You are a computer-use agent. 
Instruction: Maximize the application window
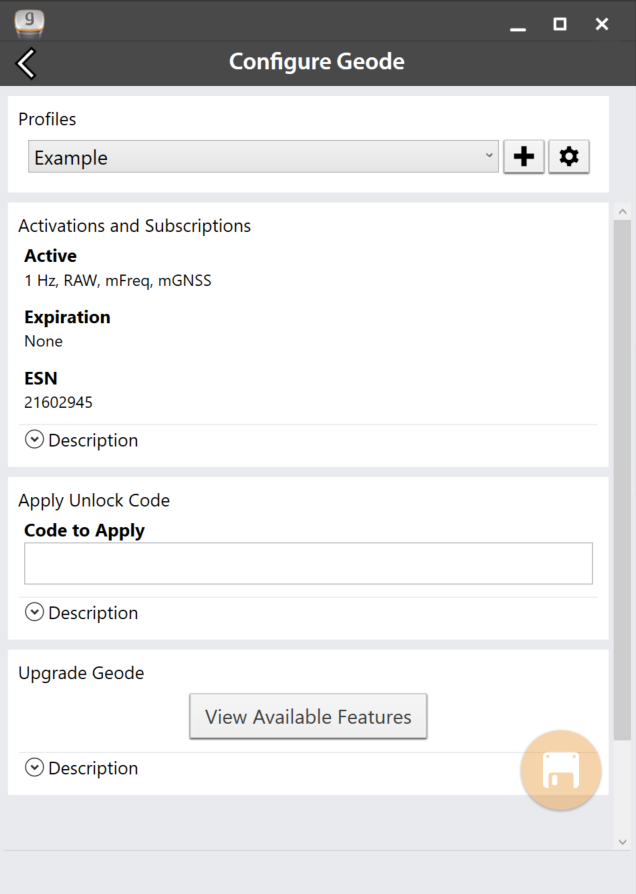[560, 24]
